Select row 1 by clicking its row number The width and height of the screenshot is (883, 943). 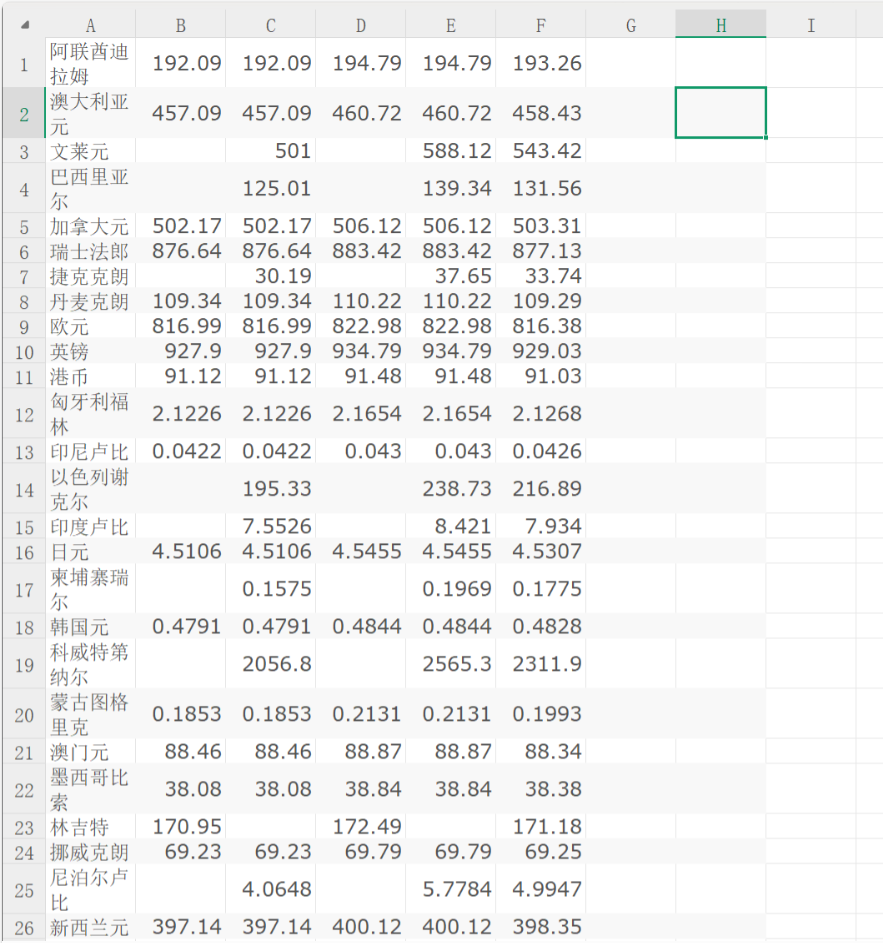[22, 63]
